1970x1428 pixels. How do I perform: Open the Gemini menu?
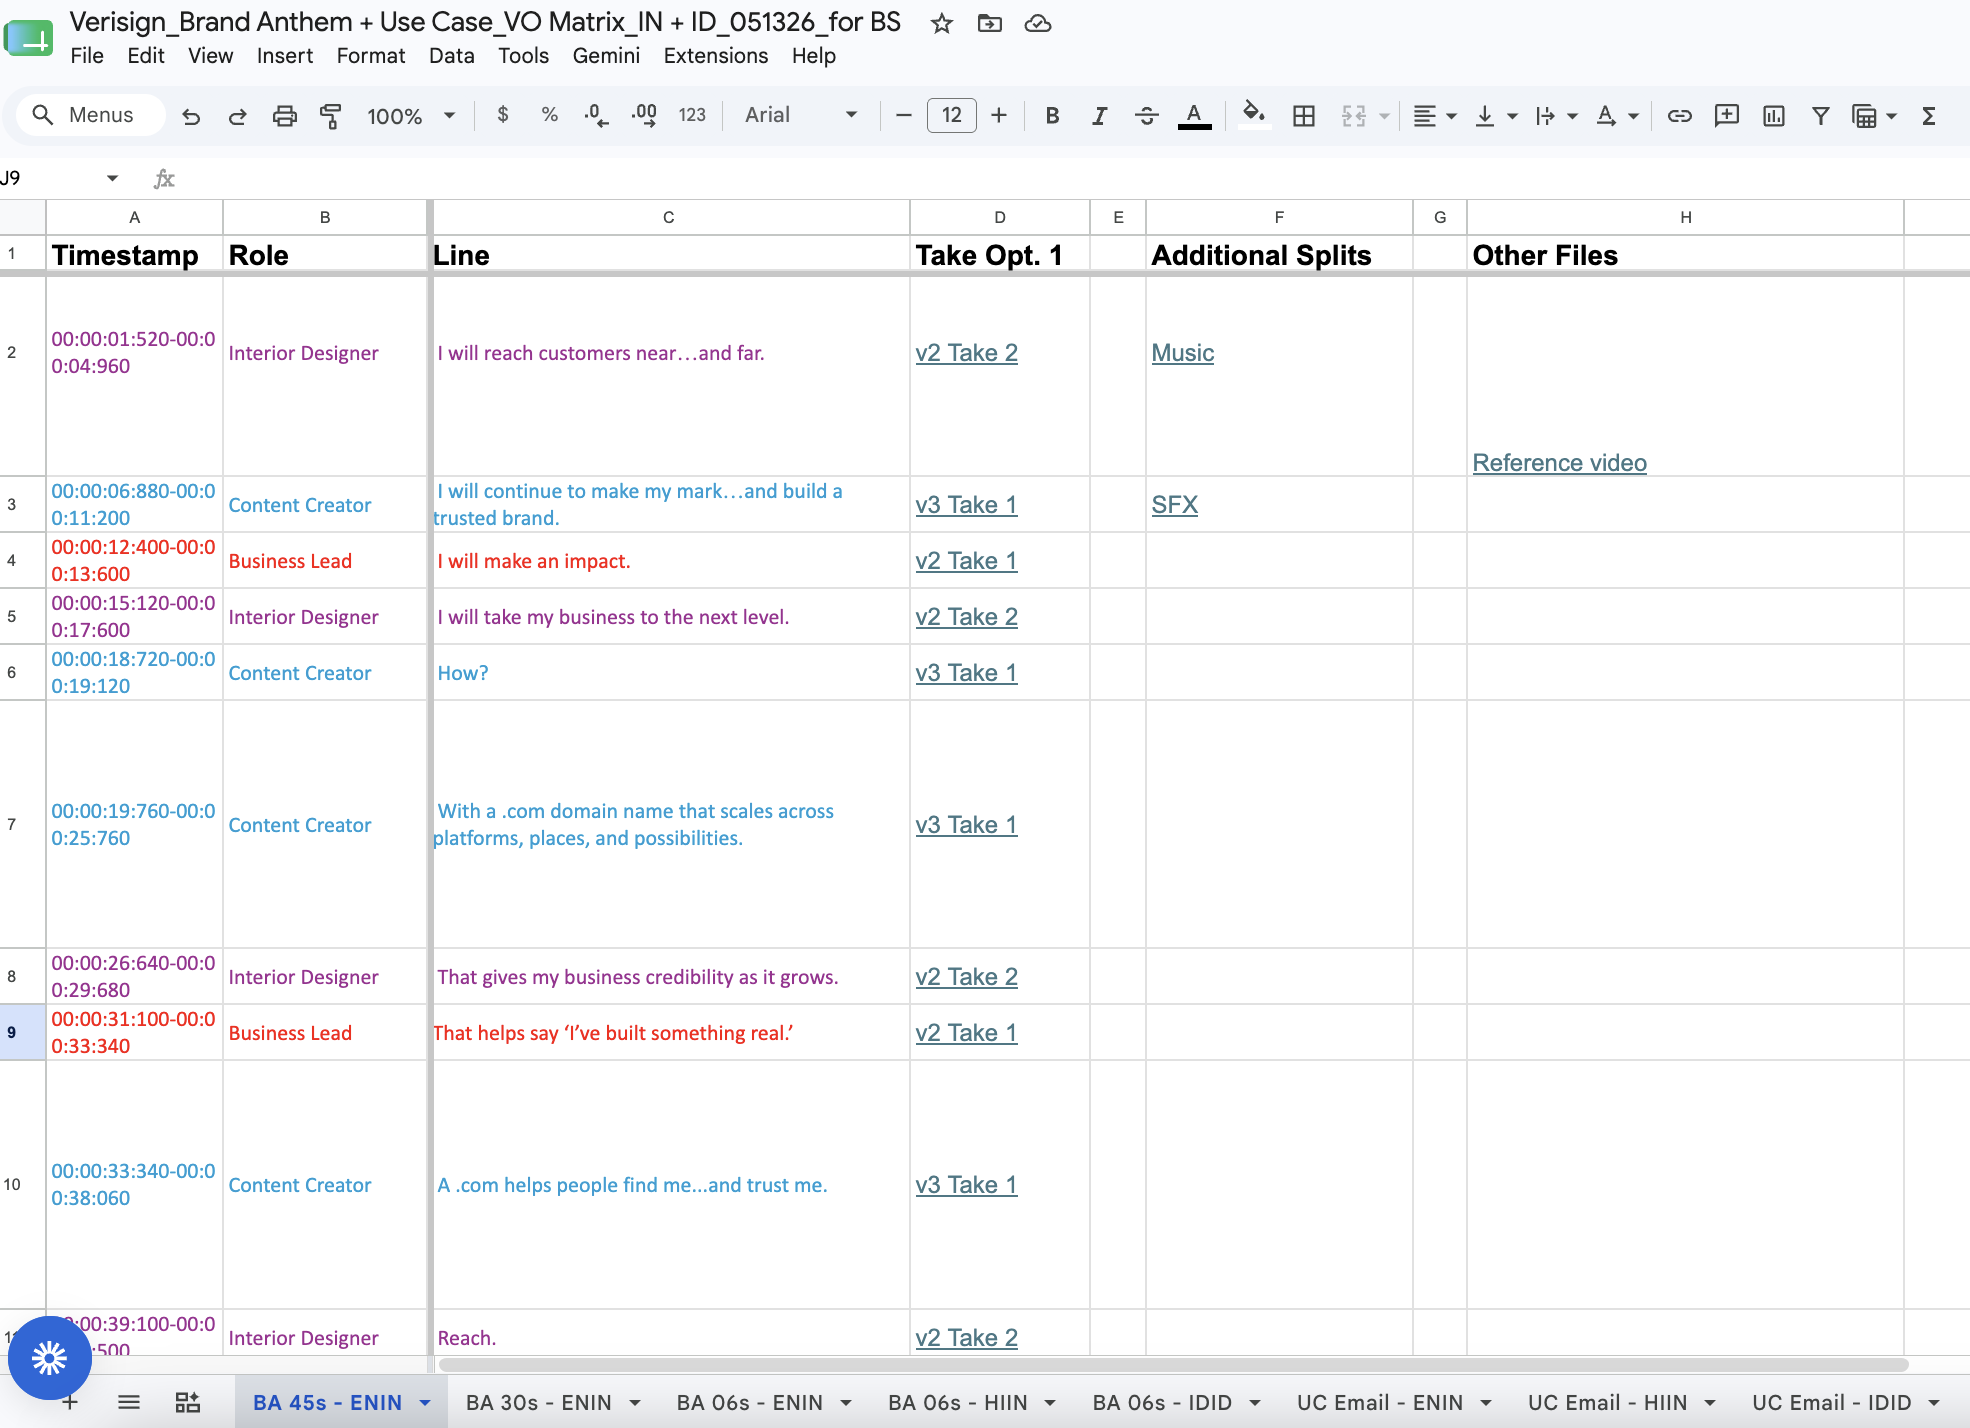click(x=606, y=56)
